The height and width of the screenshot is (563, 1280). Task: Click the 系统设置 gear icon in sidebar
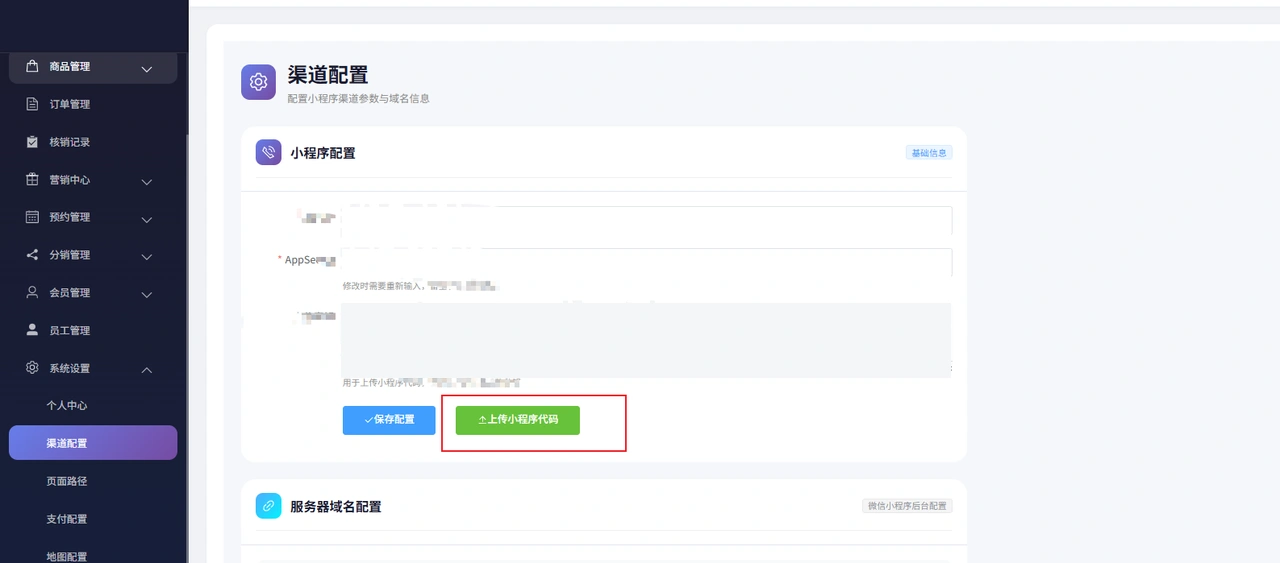[x=32, y=368]
